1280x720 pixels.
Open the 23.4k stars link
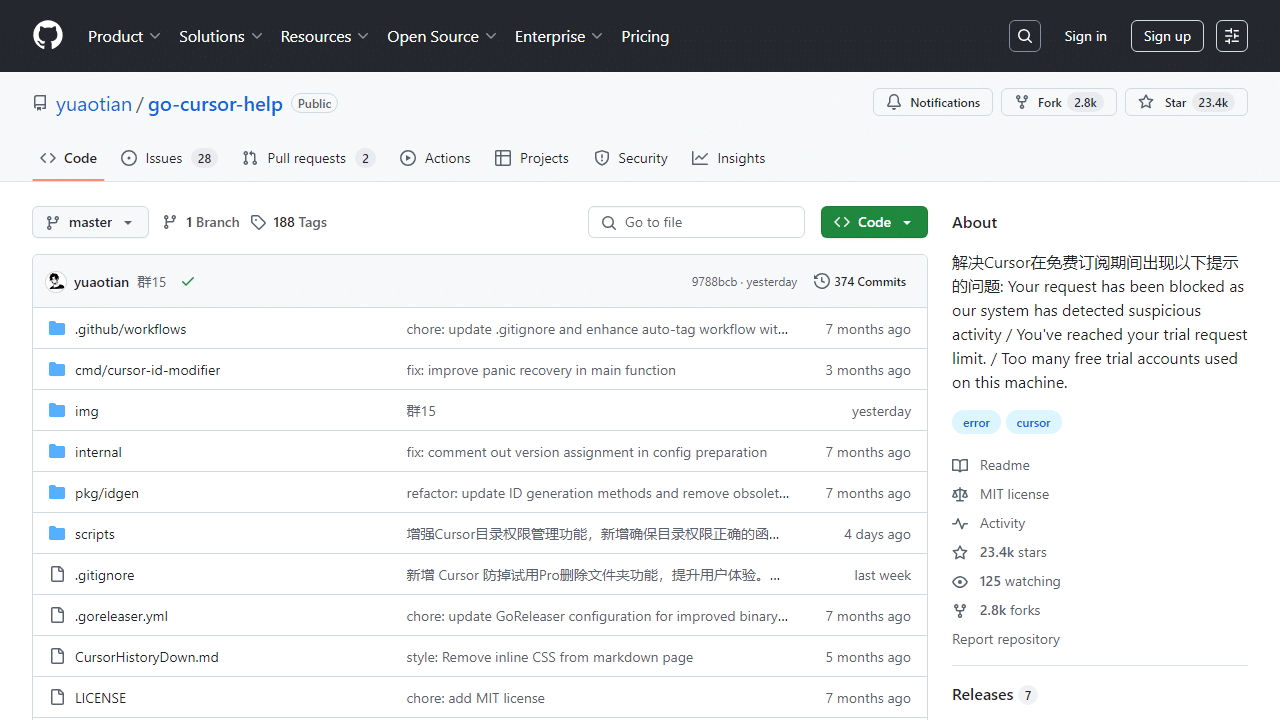tap(1001, 552)
